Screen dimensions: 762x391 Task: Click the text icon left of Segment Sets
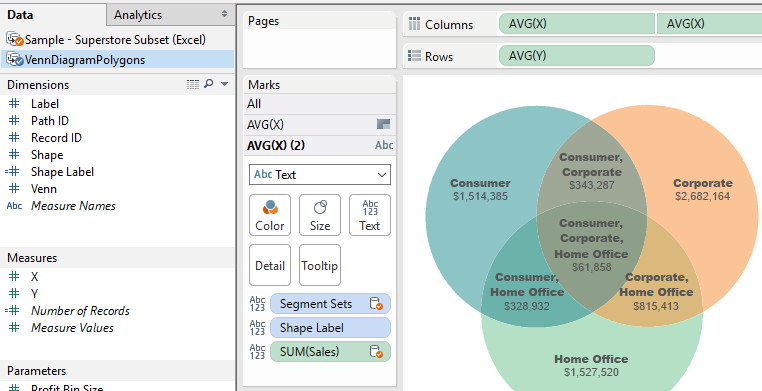point(257,304)
